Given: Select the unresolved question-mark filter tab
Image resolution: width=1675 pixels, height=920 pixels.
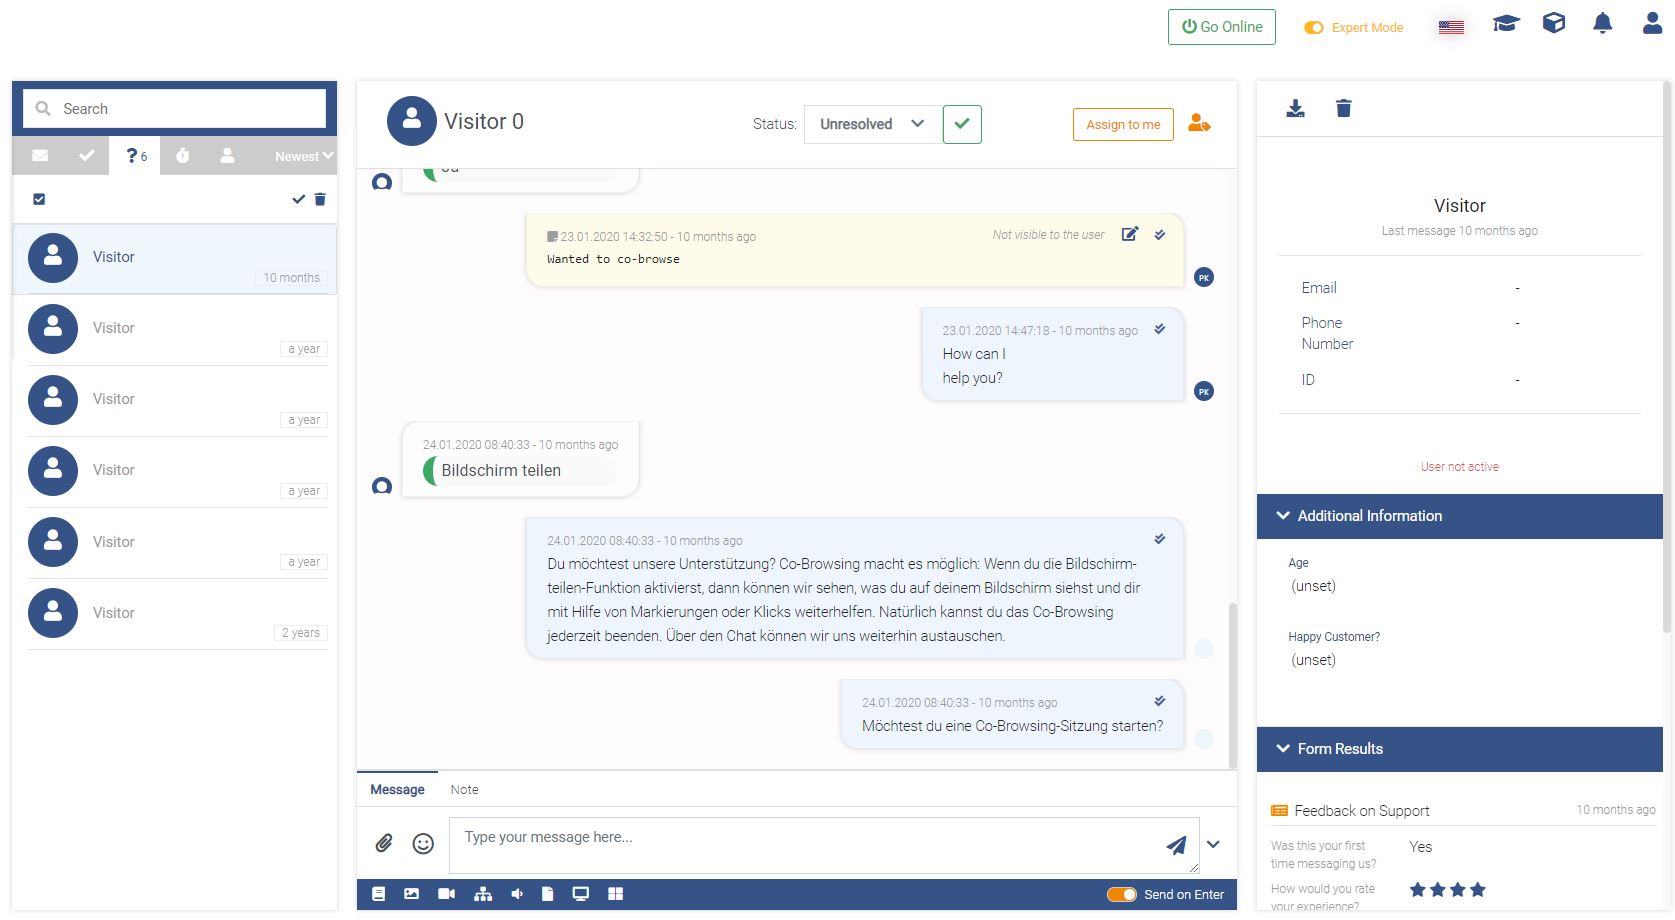Looking at the screenshot, I should pyautogui.click(x=136, y=156).
